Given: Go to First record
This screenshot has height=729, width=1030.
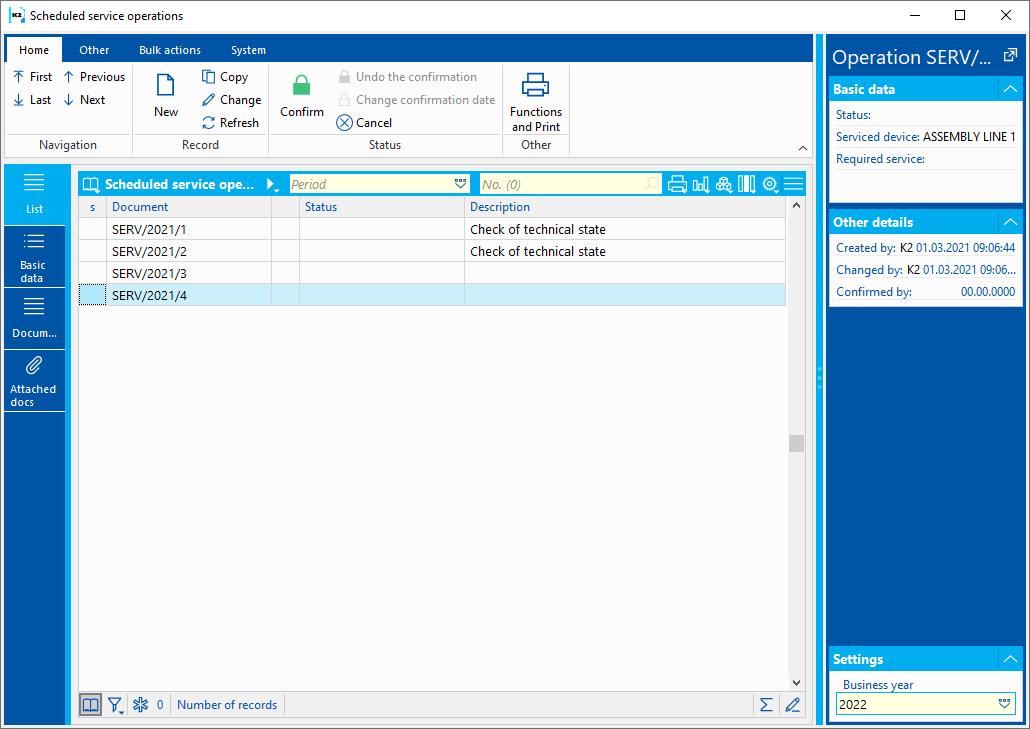Looking at the screenshot, I should 32,77.
